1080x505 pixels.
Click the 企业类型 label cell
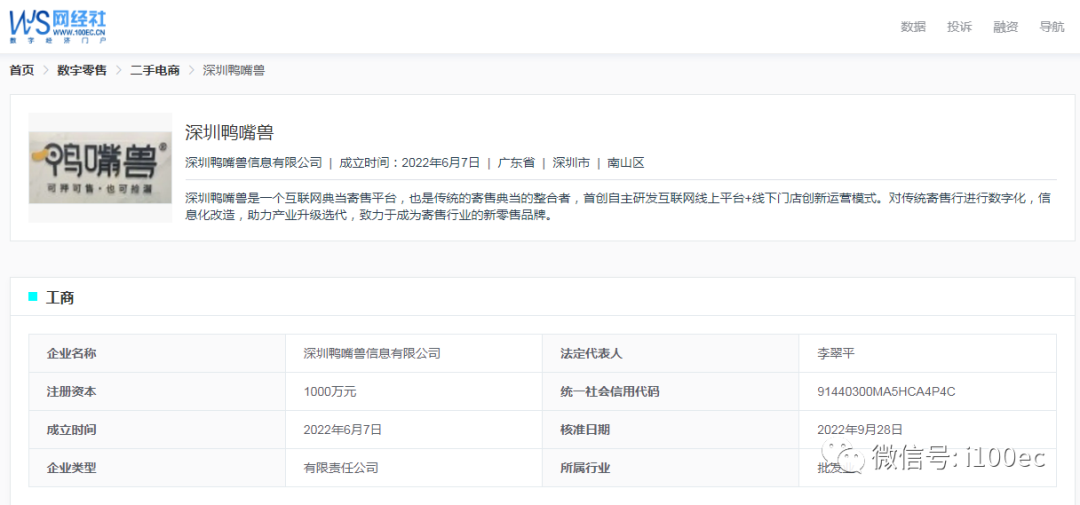pyautogui.click(x=157, y=468)
